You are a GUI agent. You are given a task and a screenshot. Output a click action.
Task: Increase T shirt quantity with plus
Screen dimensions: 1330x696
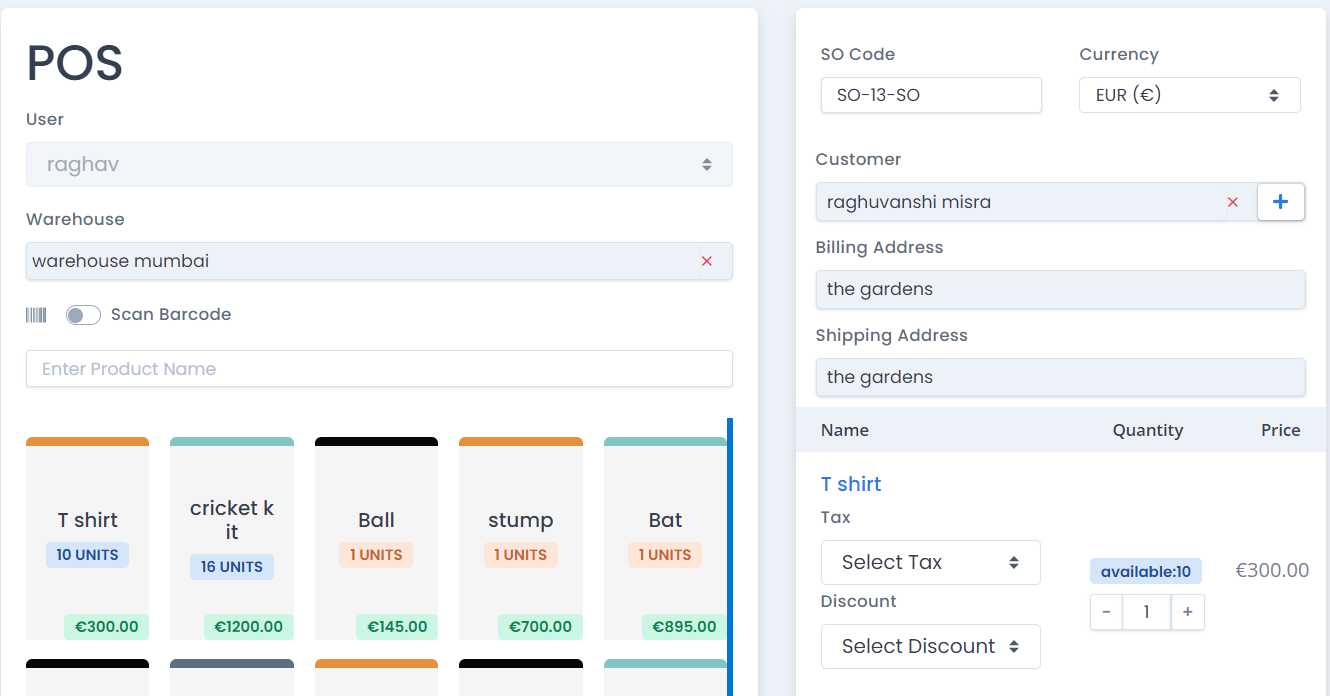point(1187,612)
